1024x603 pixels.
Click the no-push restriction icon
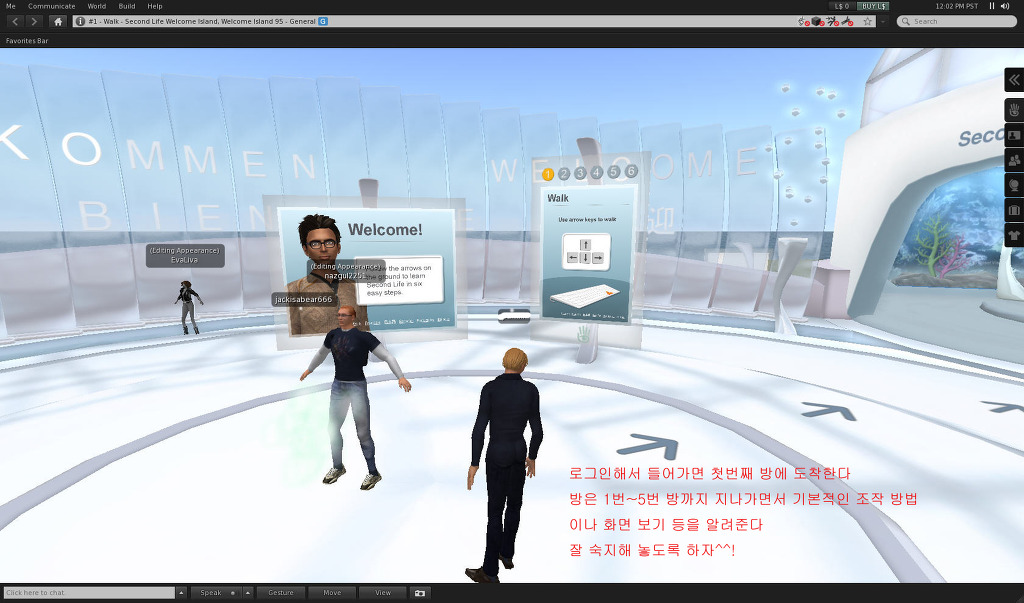pyautogui.click(x=847, y=22)
